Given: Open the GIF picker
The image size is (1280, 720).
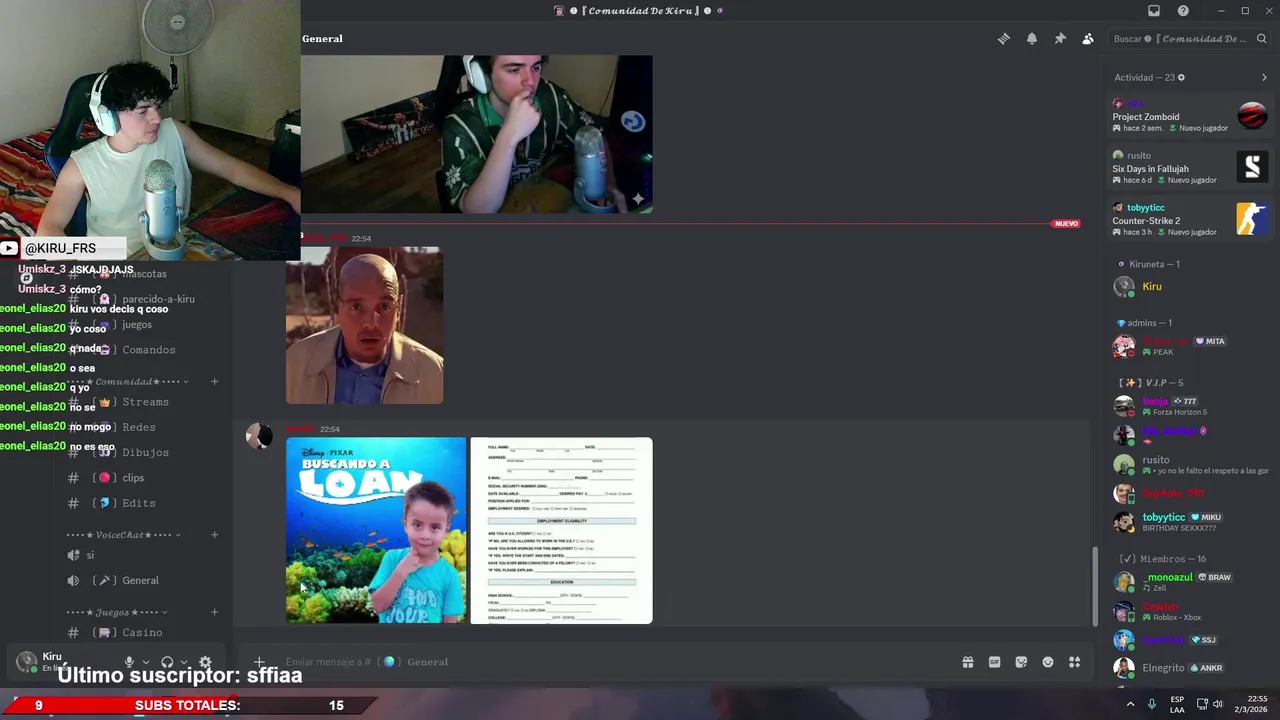Looking at the screenshot, I should pos(995,662).
